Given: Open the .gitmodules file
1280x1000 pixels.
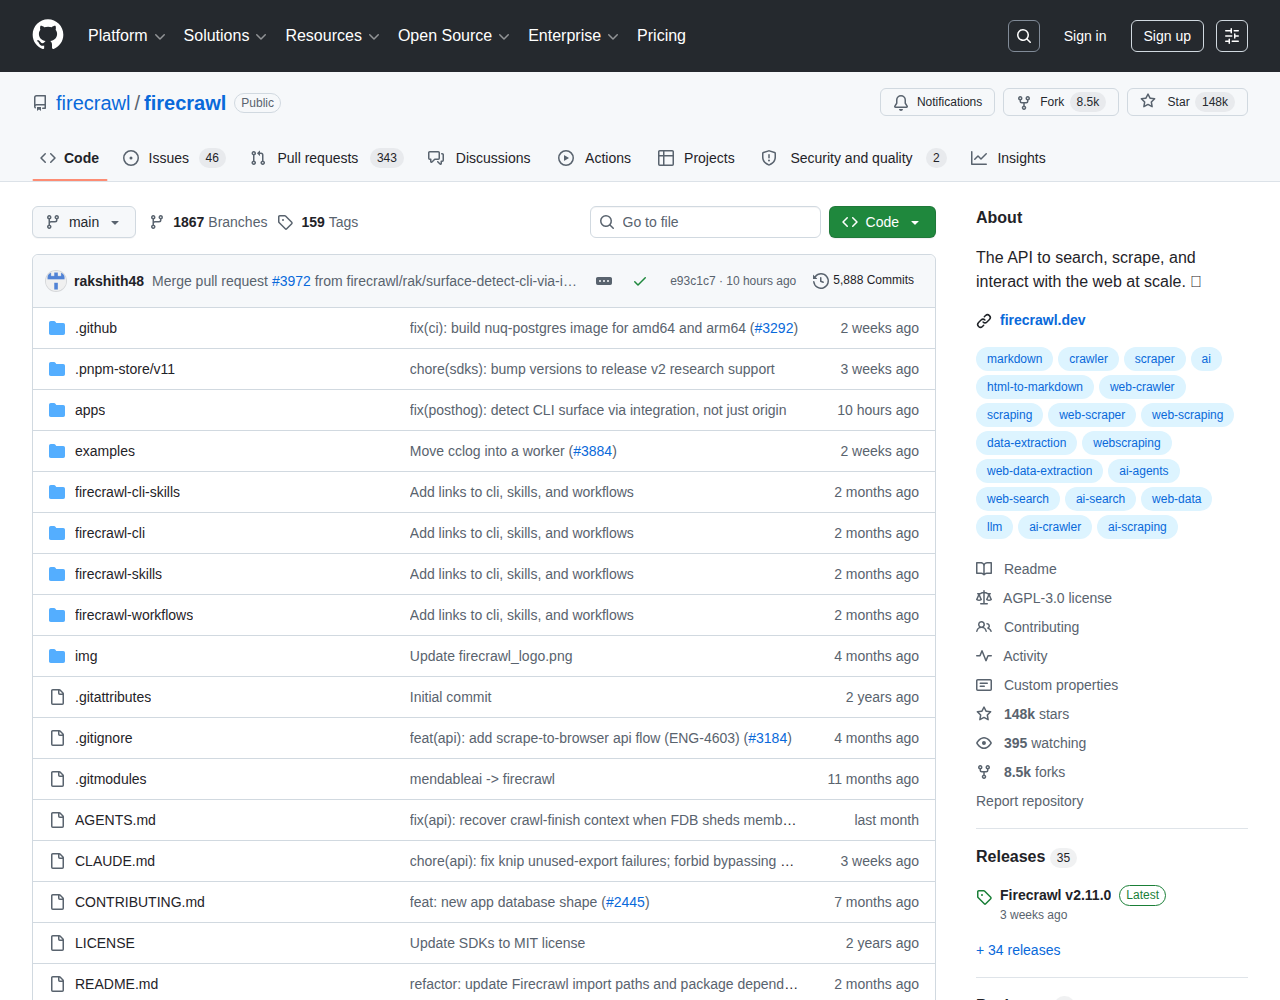Looking at the screenshot, I should tap(111, 779).
